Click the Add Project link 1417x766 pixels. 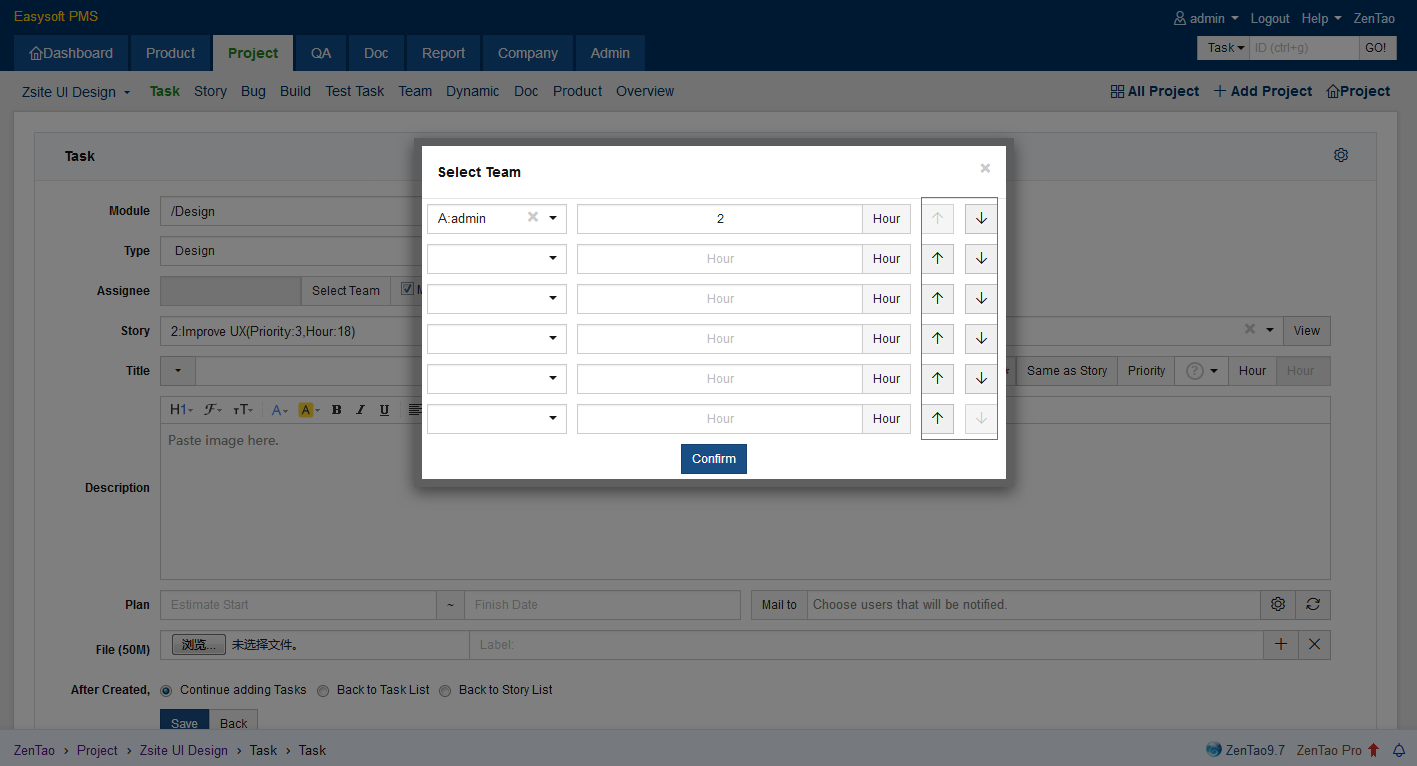tap(1262, 91)
